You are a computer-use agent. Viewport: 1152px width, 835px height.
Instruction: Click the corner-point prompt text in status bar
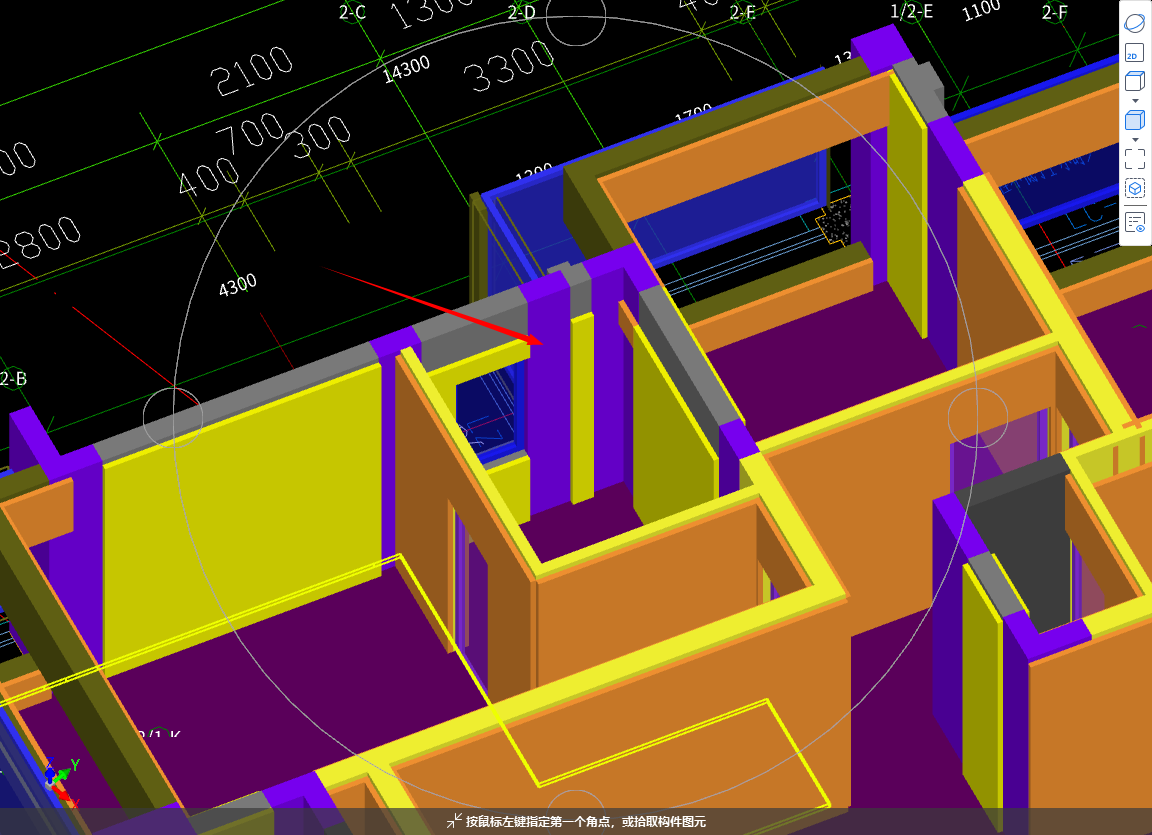(586, 821)
